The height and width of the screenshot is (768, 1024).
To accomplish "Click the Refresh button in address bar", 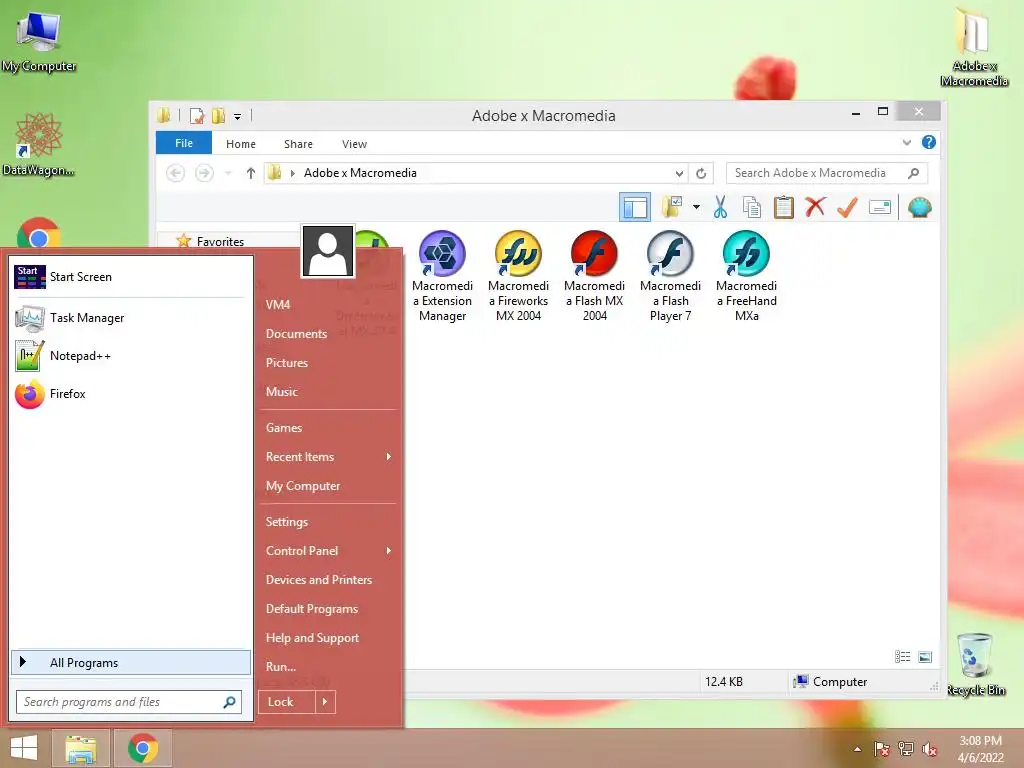I will tap(701, 173).
